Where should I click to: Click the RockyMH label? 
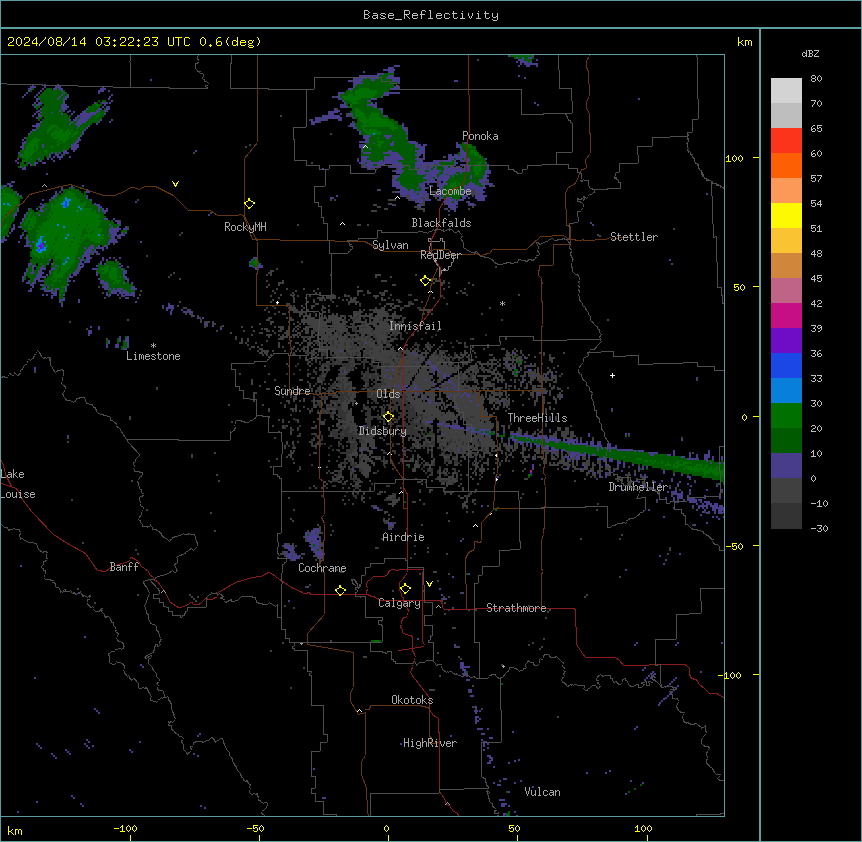245,227
